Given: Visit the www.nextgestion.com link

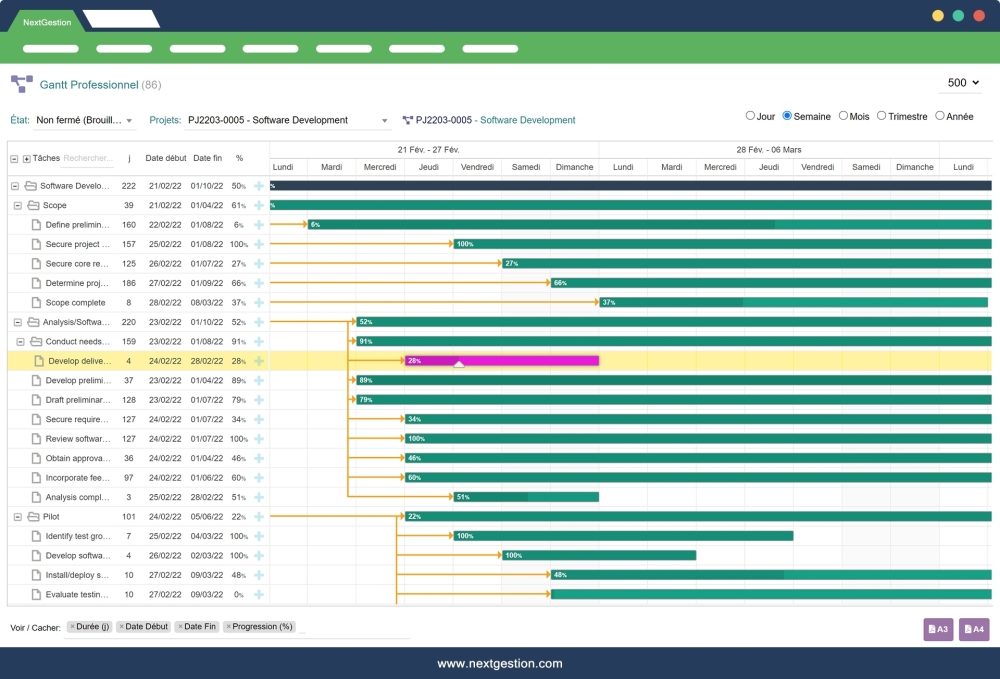Looking at the screenshot, I should [x=500, y=663].
